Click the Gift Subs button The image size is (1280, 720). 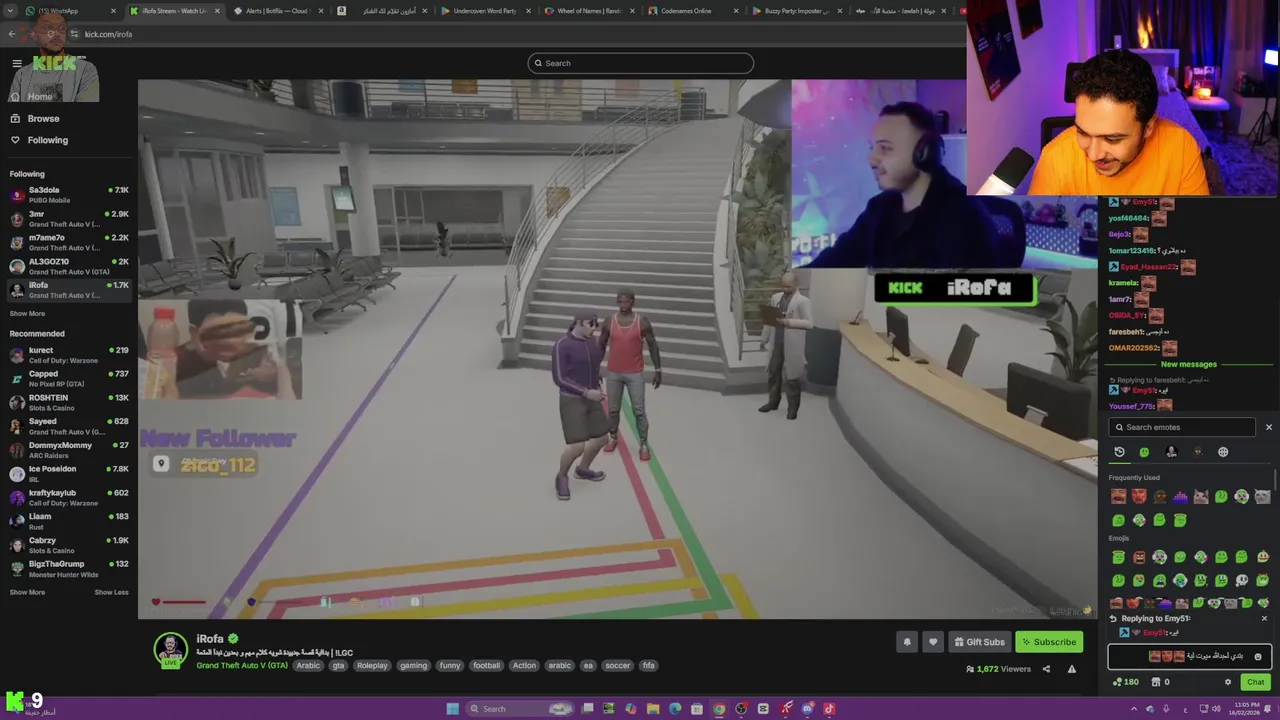pyautogui.click(x=978, y=642)
